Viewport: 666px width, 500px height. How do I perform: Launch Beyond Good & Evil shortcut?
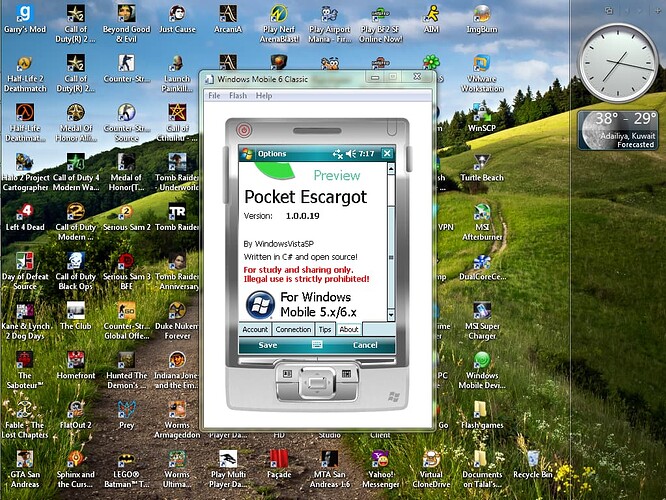pyautogui.click(x=126, y=24)
